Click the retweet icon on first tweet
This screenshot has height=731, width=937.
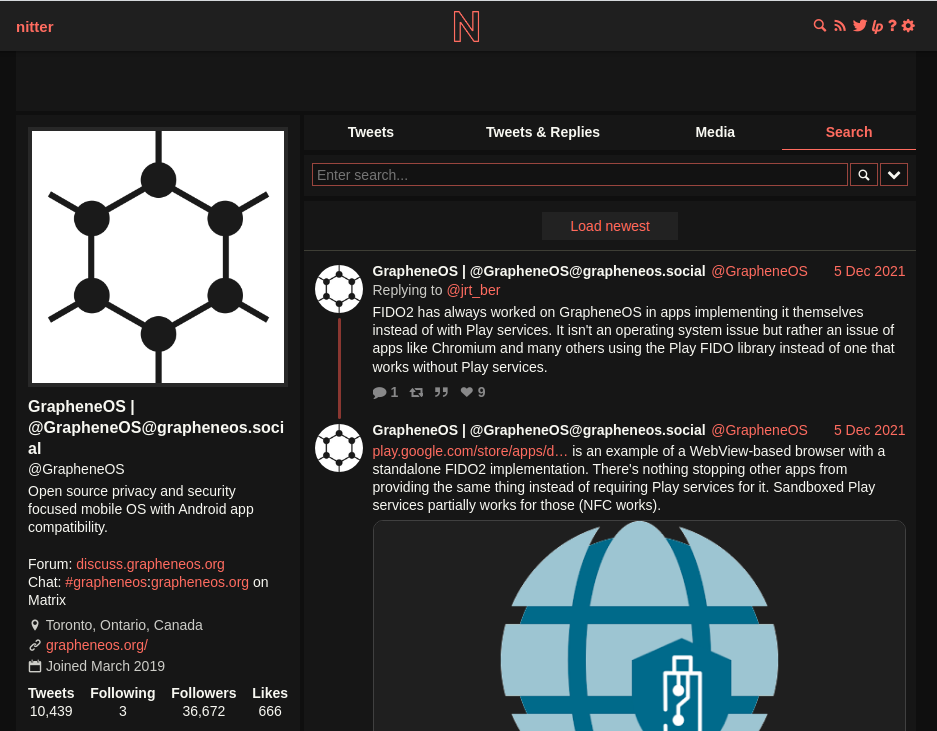(x=416, y=392)
